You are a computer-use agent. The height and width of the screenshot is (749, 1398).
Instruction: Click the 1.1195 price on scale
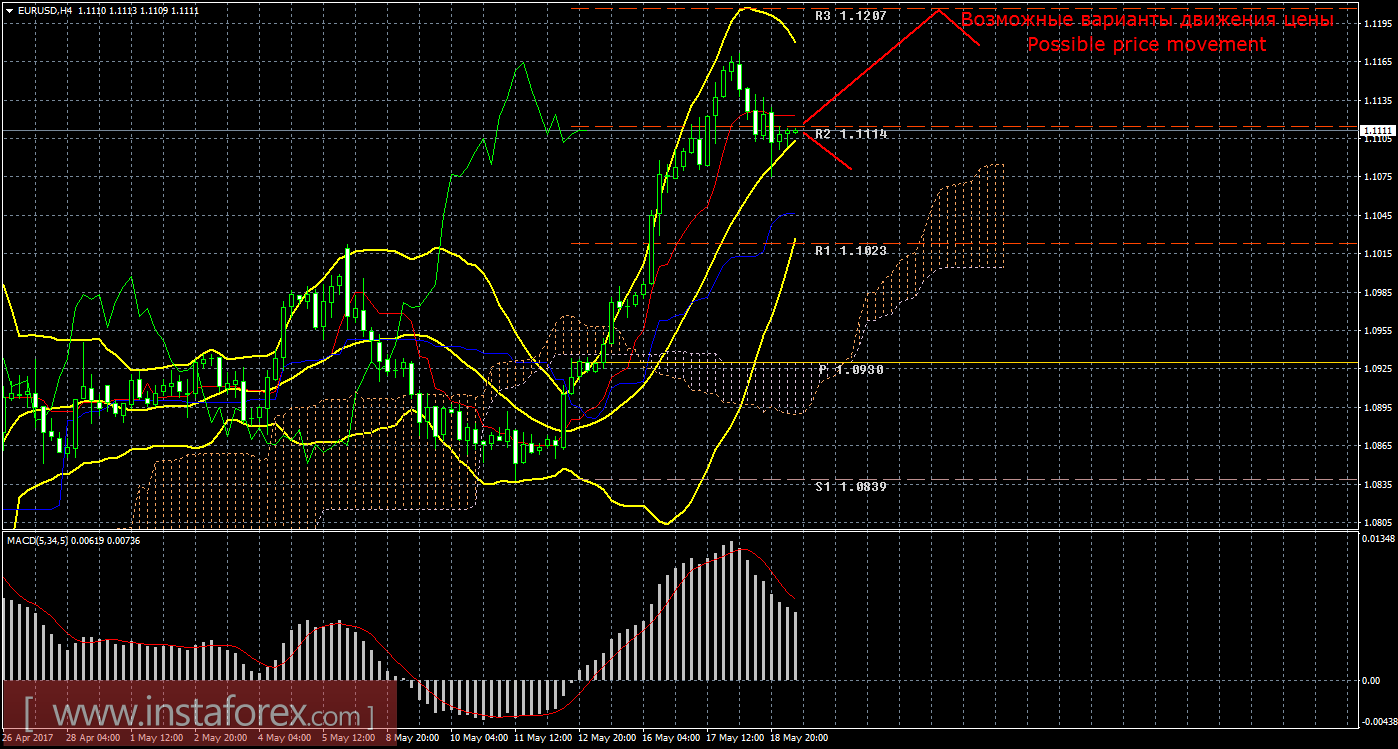point(1376,24)
